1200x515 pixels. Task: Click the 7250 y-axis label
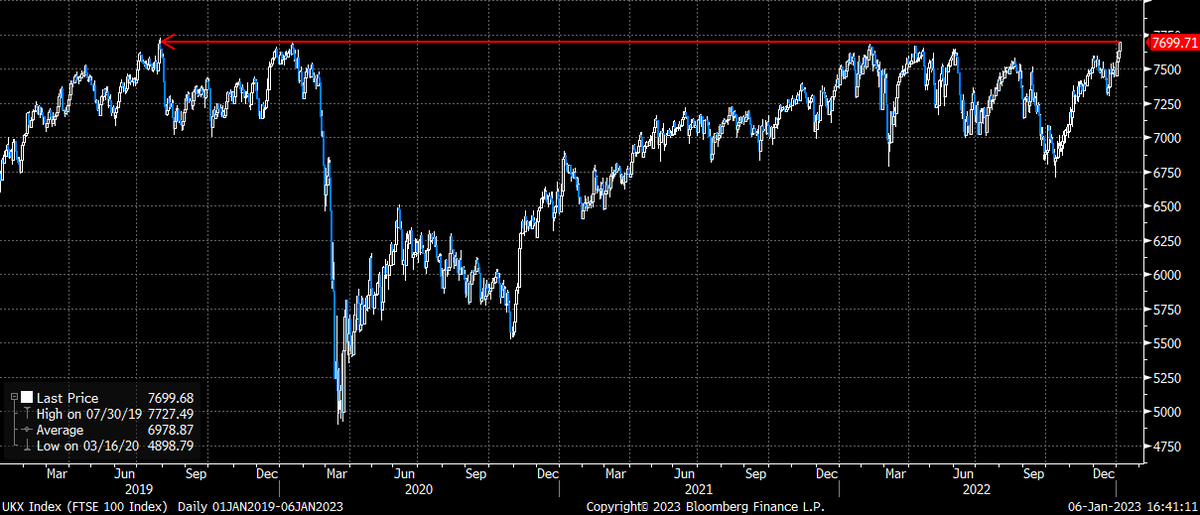coord(1167,105)
